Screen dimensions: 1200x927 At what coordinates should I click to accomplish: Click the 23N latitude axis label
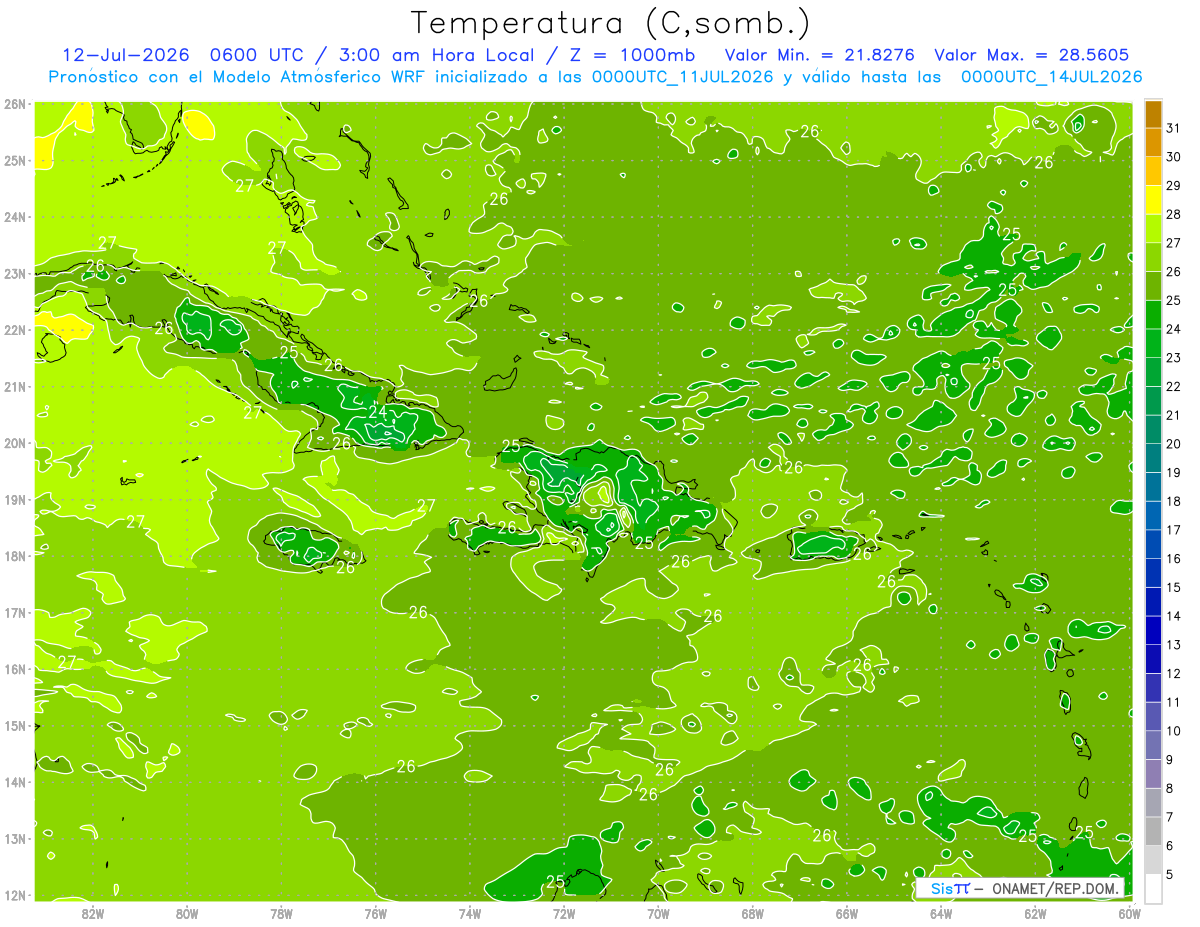click(x=14, y=274)
